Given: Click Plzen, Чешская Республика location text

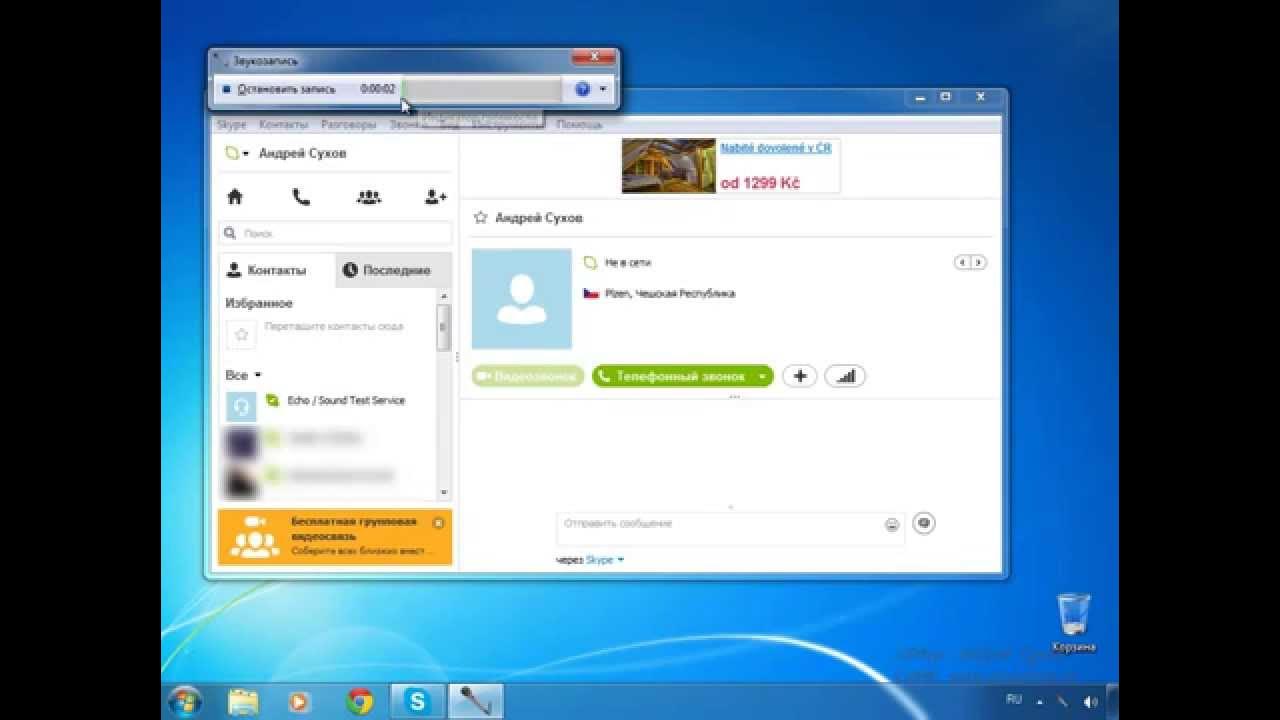Looking at the screenshot, I should [x=670, y=293].
